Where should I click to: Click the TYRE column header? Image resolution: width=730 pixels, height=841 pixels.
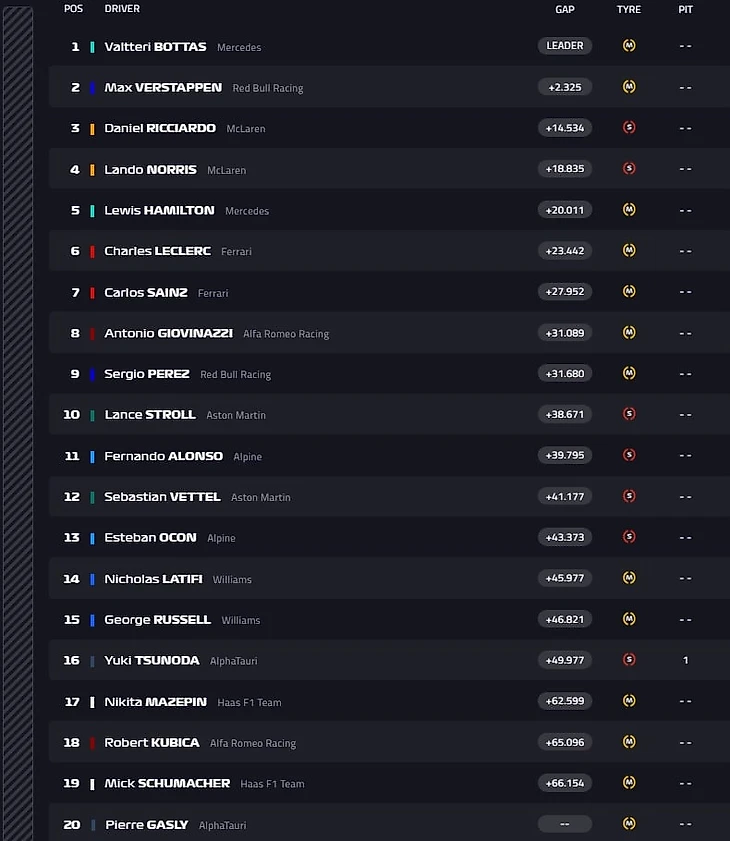[x=629, y=9]
